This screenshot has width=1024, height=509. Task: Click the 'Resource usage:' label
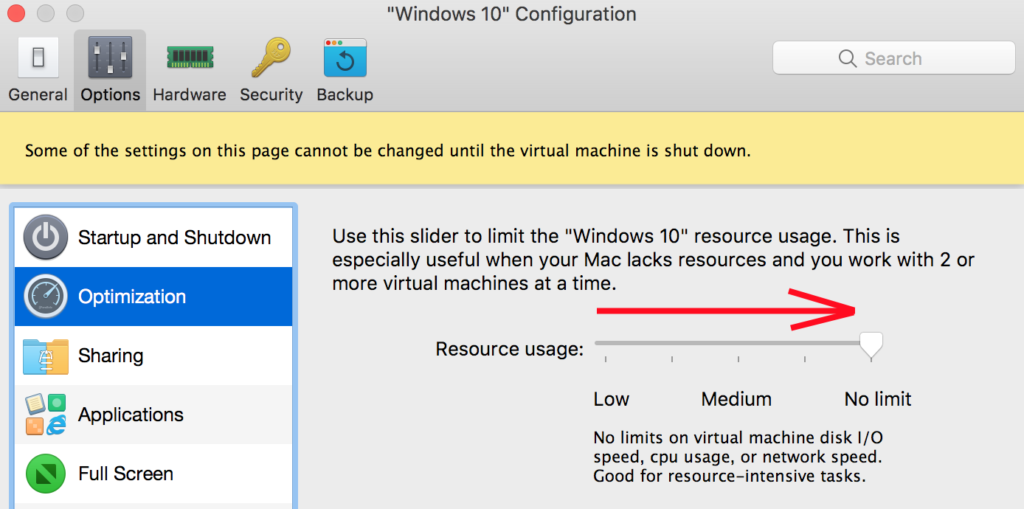[x=509, y=349]
